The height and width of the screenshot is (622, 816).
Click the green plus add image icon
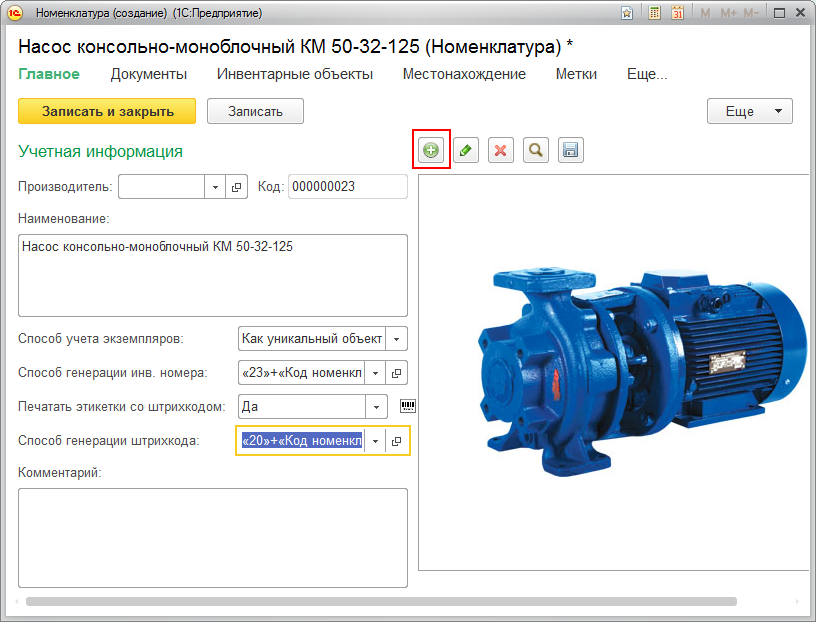point(431,150)
